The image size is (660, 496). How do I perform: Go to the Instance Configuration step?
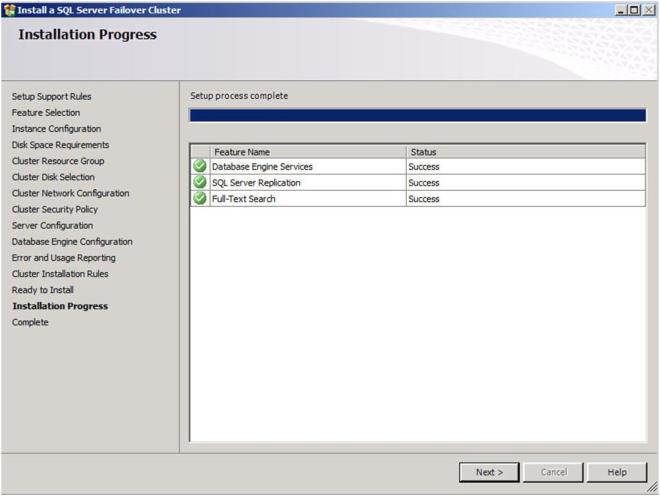(56, 129)
